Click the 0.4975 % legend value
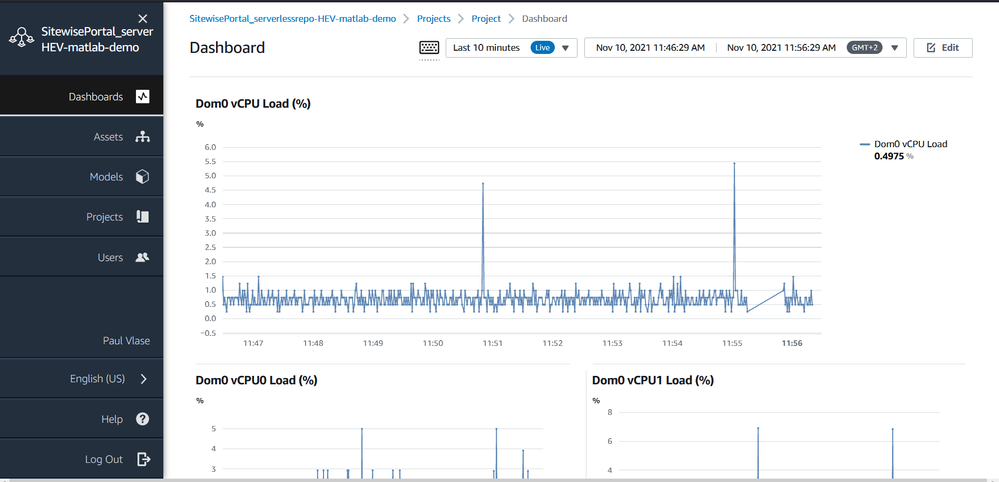 coord(894,155)
